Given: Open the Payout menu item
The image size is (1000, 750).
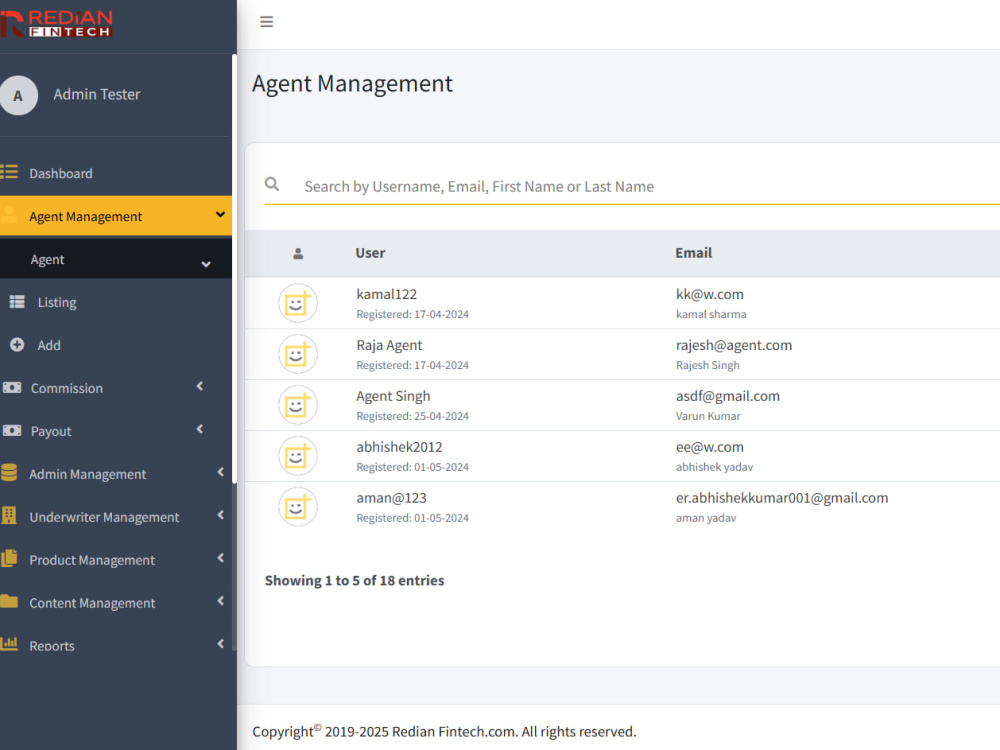Looking at the screenshot, I should [x=116, y=431].
